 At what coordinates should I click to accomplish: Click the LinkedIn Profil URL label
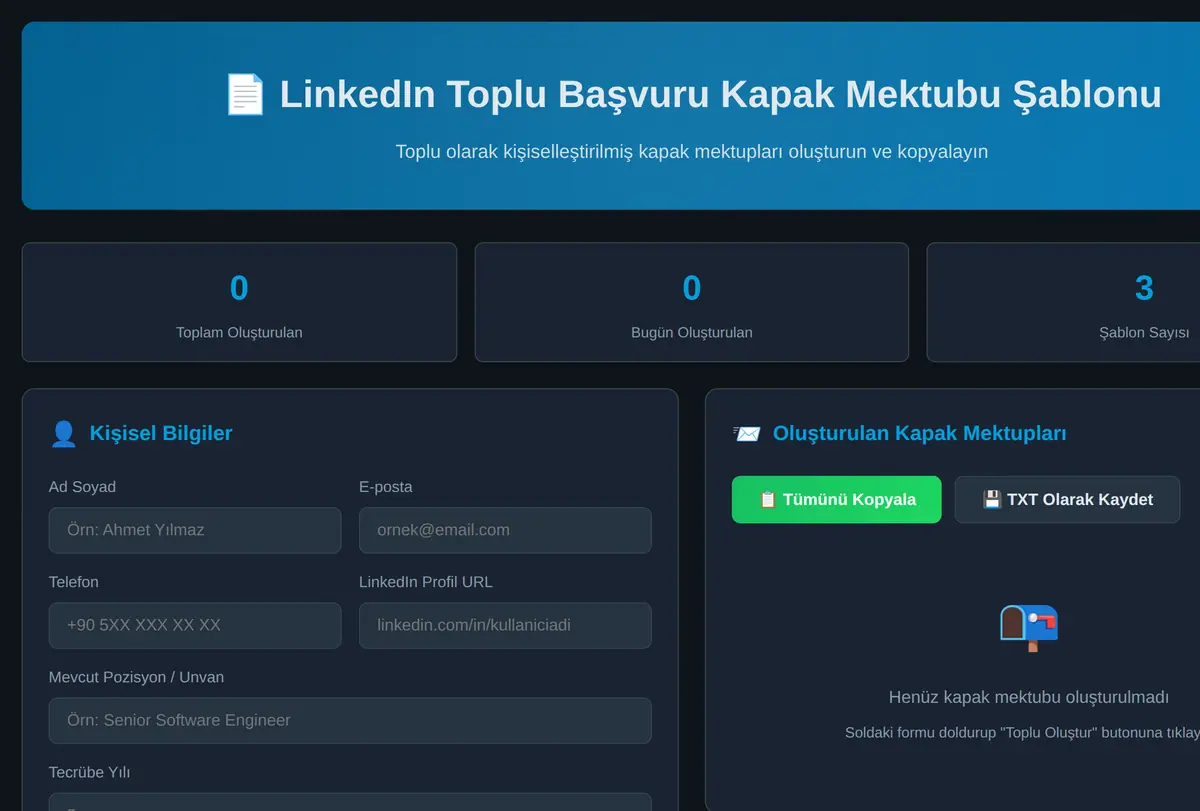pos(426,582)
